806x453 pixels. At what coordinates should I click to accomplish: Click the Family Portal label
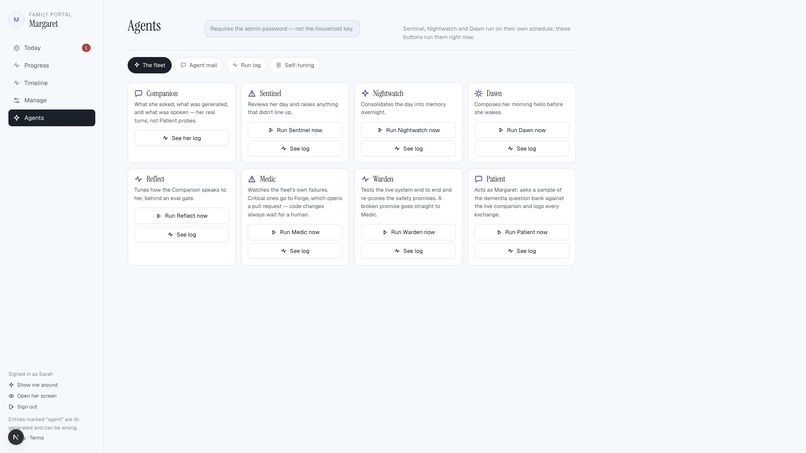(50, 14)
